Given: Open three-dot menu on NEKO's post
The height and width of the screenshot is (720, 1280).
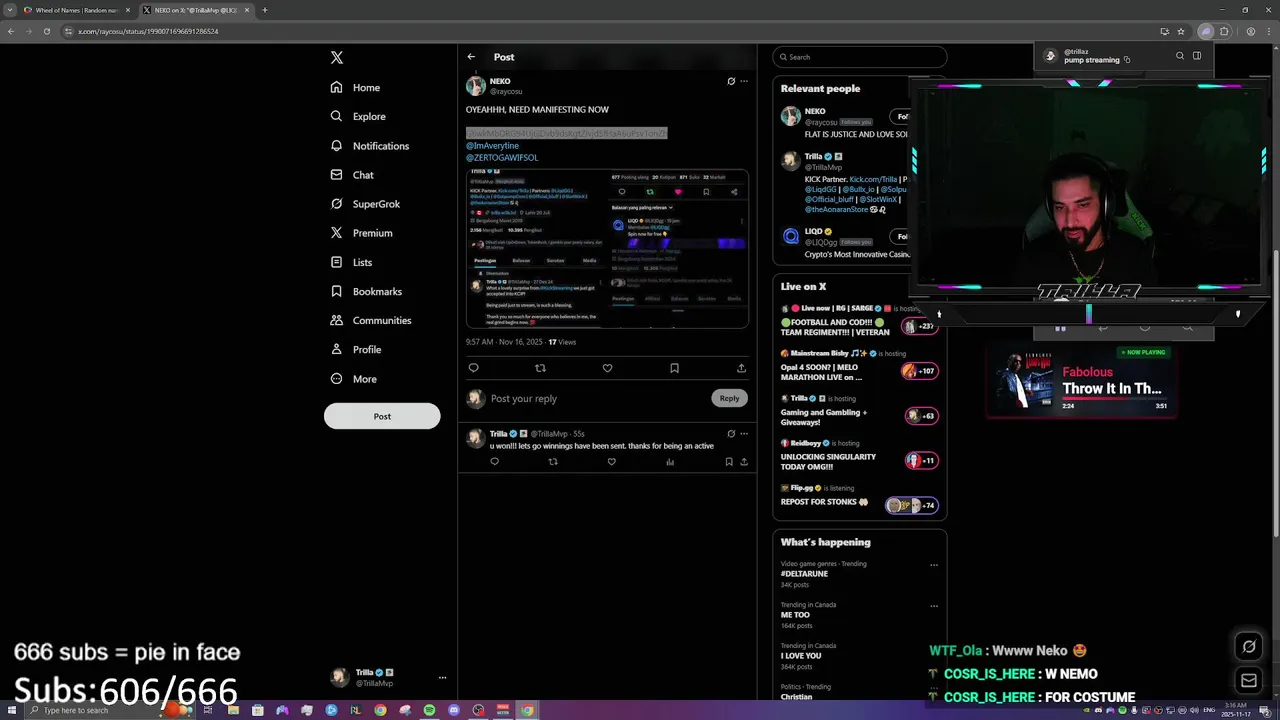Looking at the screenshot, I should point(743,81).
